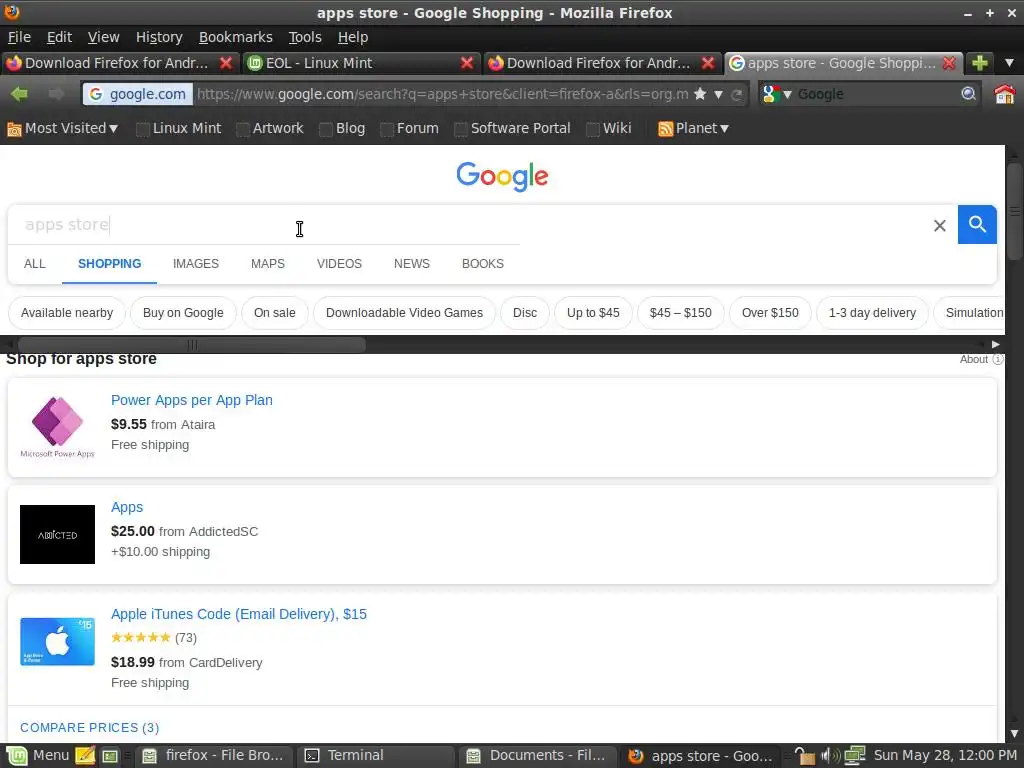The height and width of the screenshot is (768, 1024).
Task: Click the blue Google search button
Action: (977, 224)
